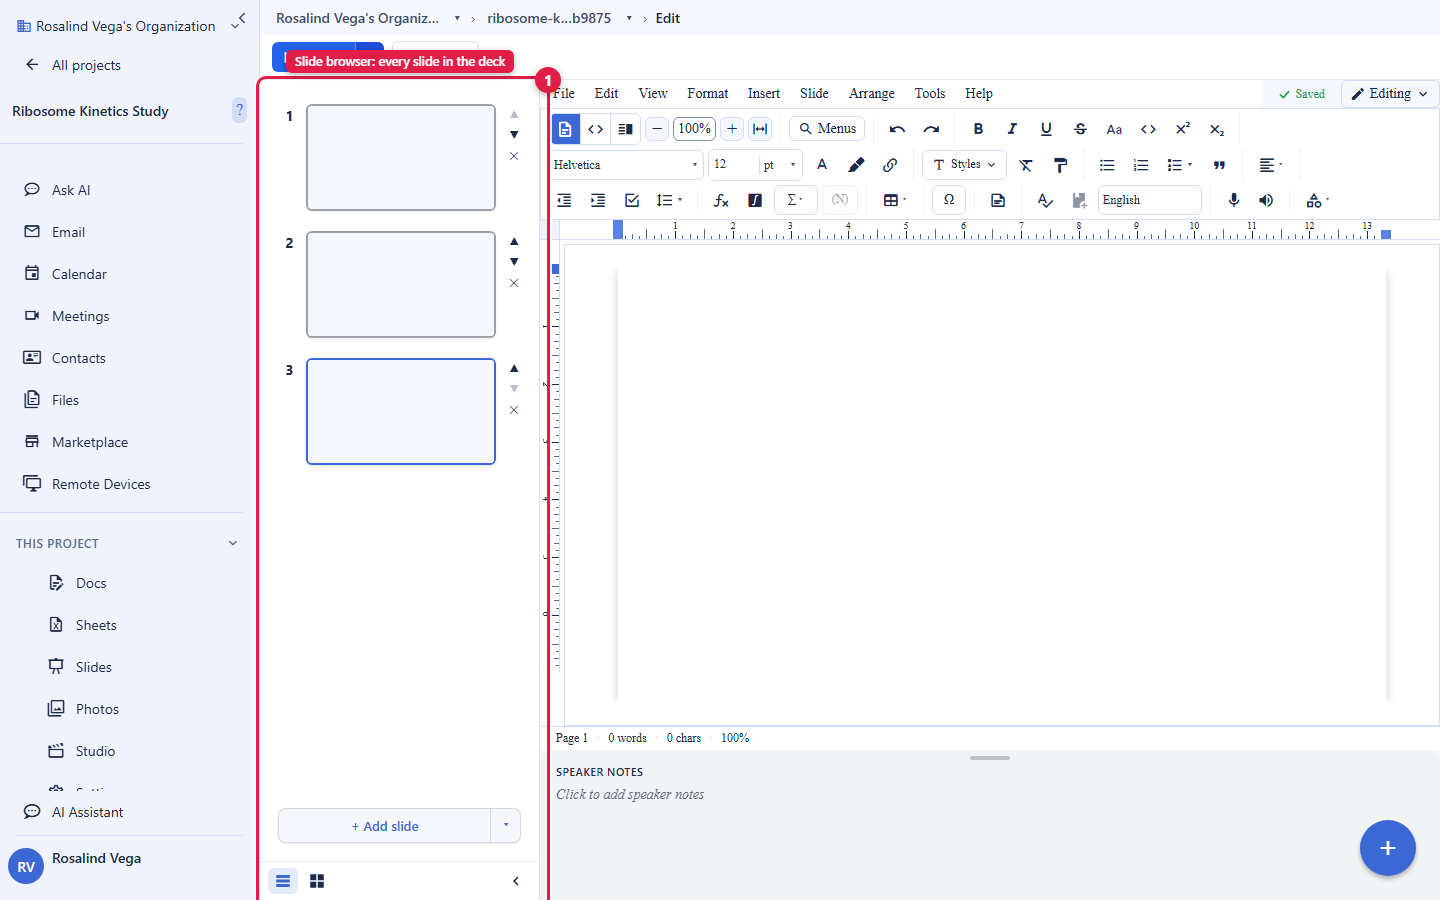Start microphone dictation
1440x900 pixels.
[1234, 200]
